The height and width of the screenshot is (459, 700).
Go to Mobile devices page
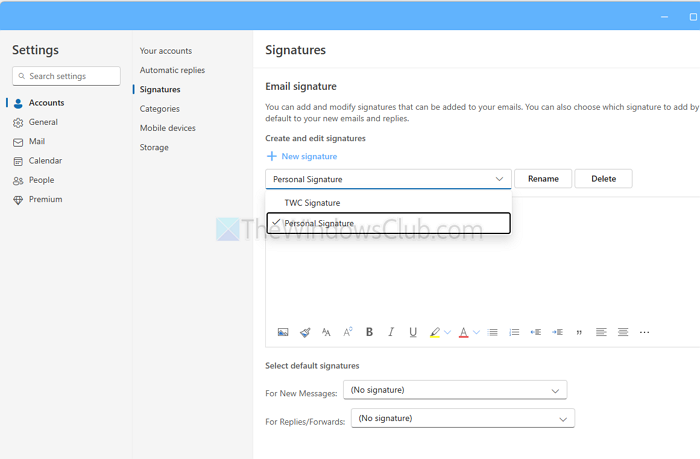coord(167,128)
